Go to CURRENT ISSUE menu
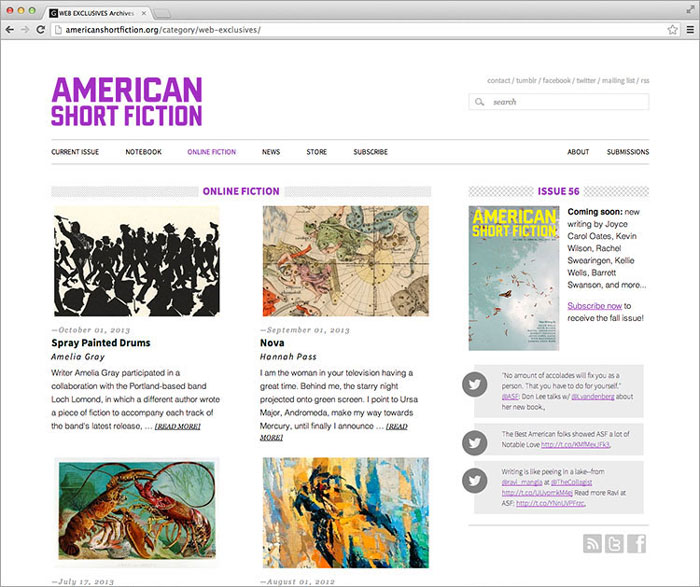 [x=75, y=152]
